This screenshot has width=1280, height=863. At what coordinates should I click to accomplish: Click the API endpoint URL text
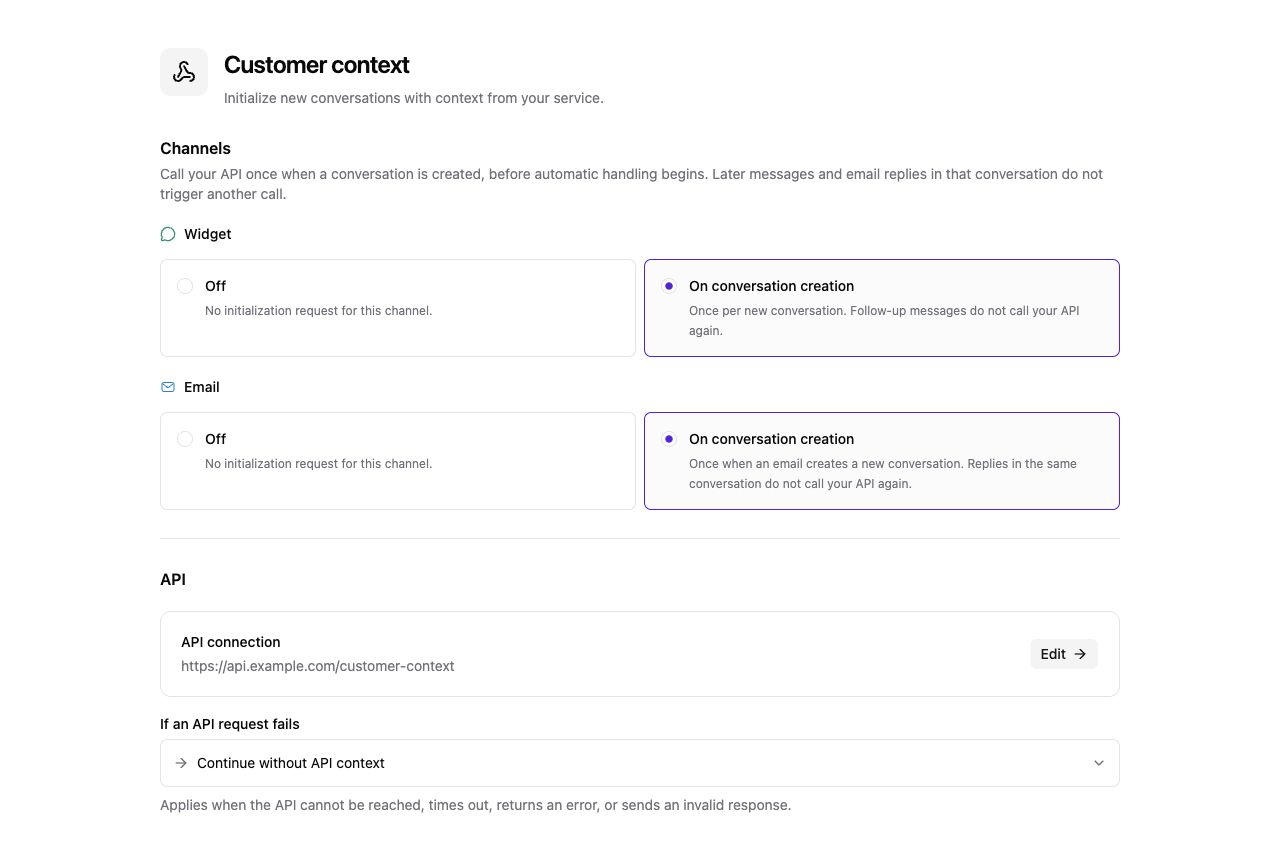pyautogui.click(x=318, y=666)
